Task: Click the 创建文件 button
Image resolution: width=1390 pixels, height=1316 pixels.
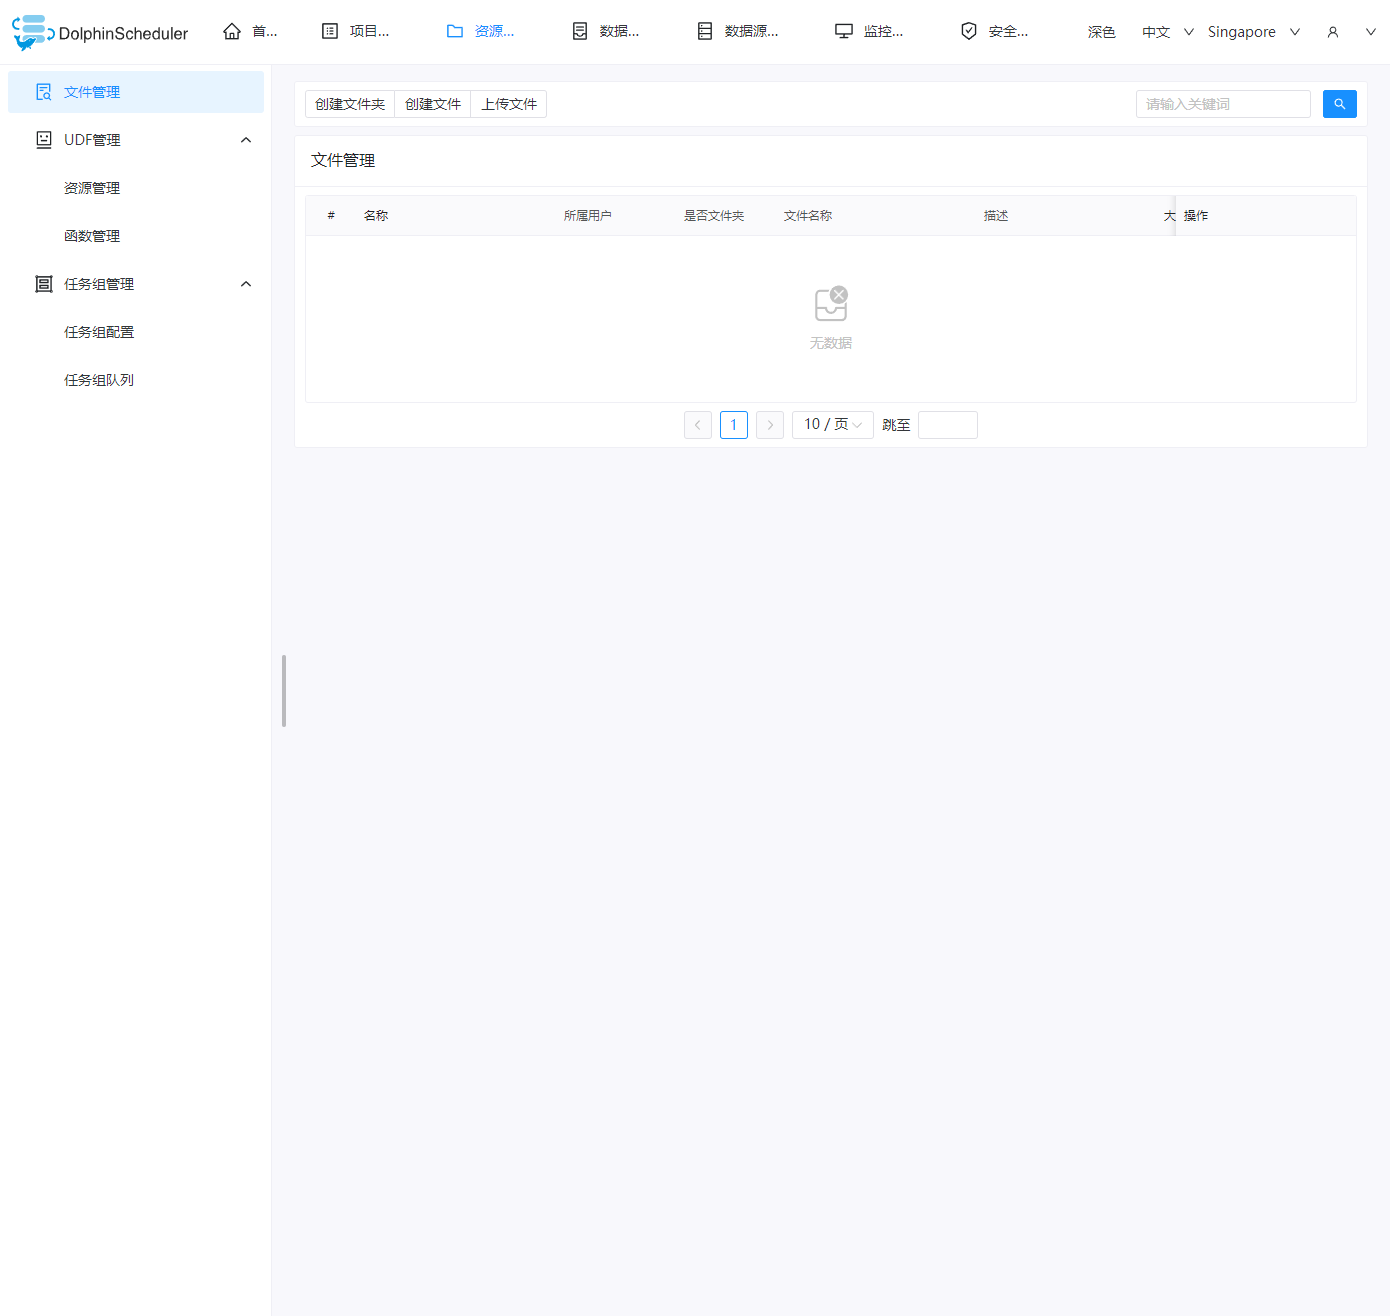Action: coord(433,104)
